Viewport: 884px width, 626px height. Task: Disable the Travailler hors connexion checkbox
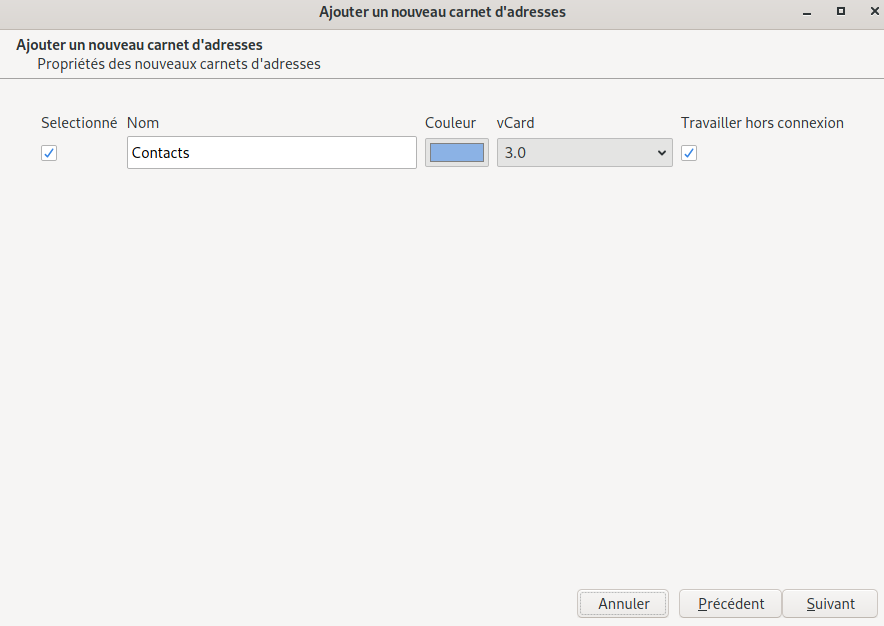pos(689,153)
